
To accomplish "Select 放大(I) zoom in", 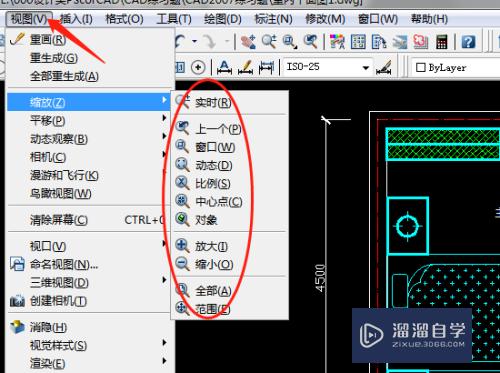I will tap(230, 247).
